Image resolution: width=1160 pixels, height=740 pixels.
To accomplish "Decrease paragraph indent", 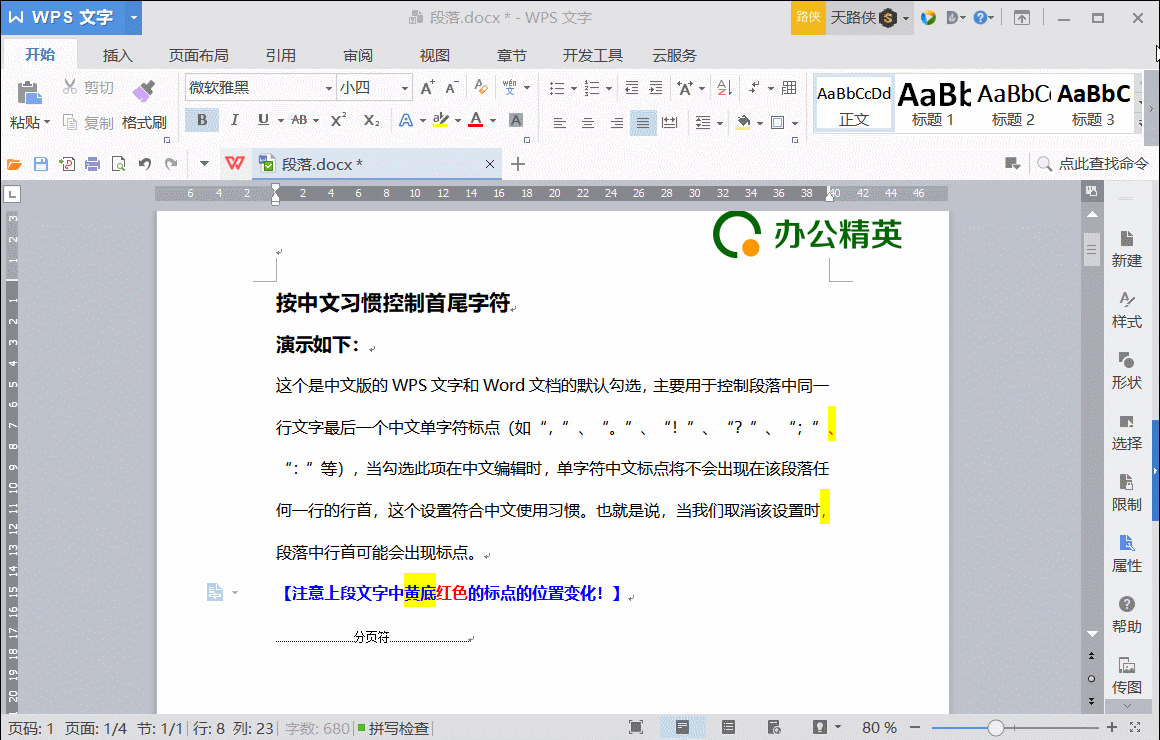I will click(x=632, y=88).
